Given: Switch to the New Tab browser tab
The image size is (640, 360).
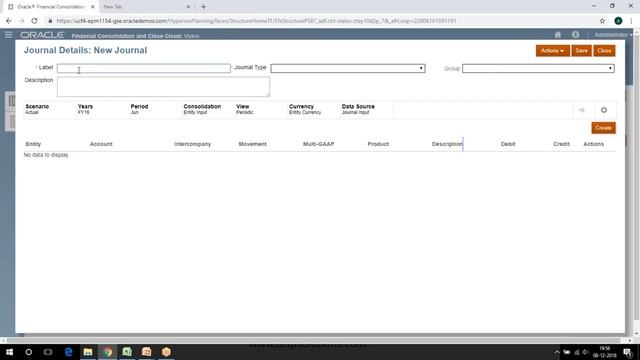Looking at the screenshot, I should pos(143,7).
